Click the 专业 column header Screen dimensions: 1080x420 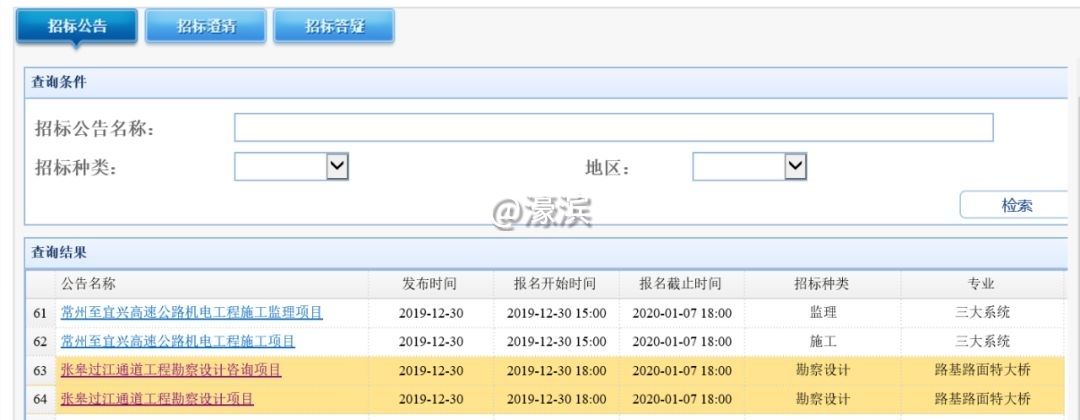(x=981, y=284)
